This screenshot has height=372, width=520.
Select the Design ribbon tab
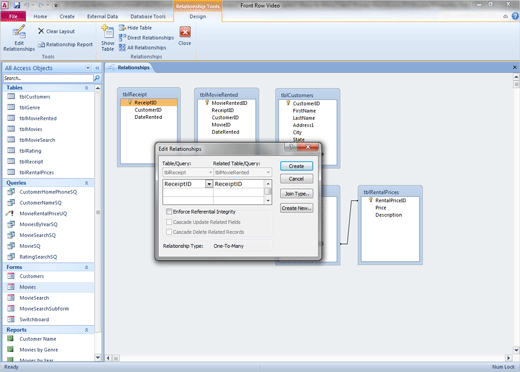point(198,16)
